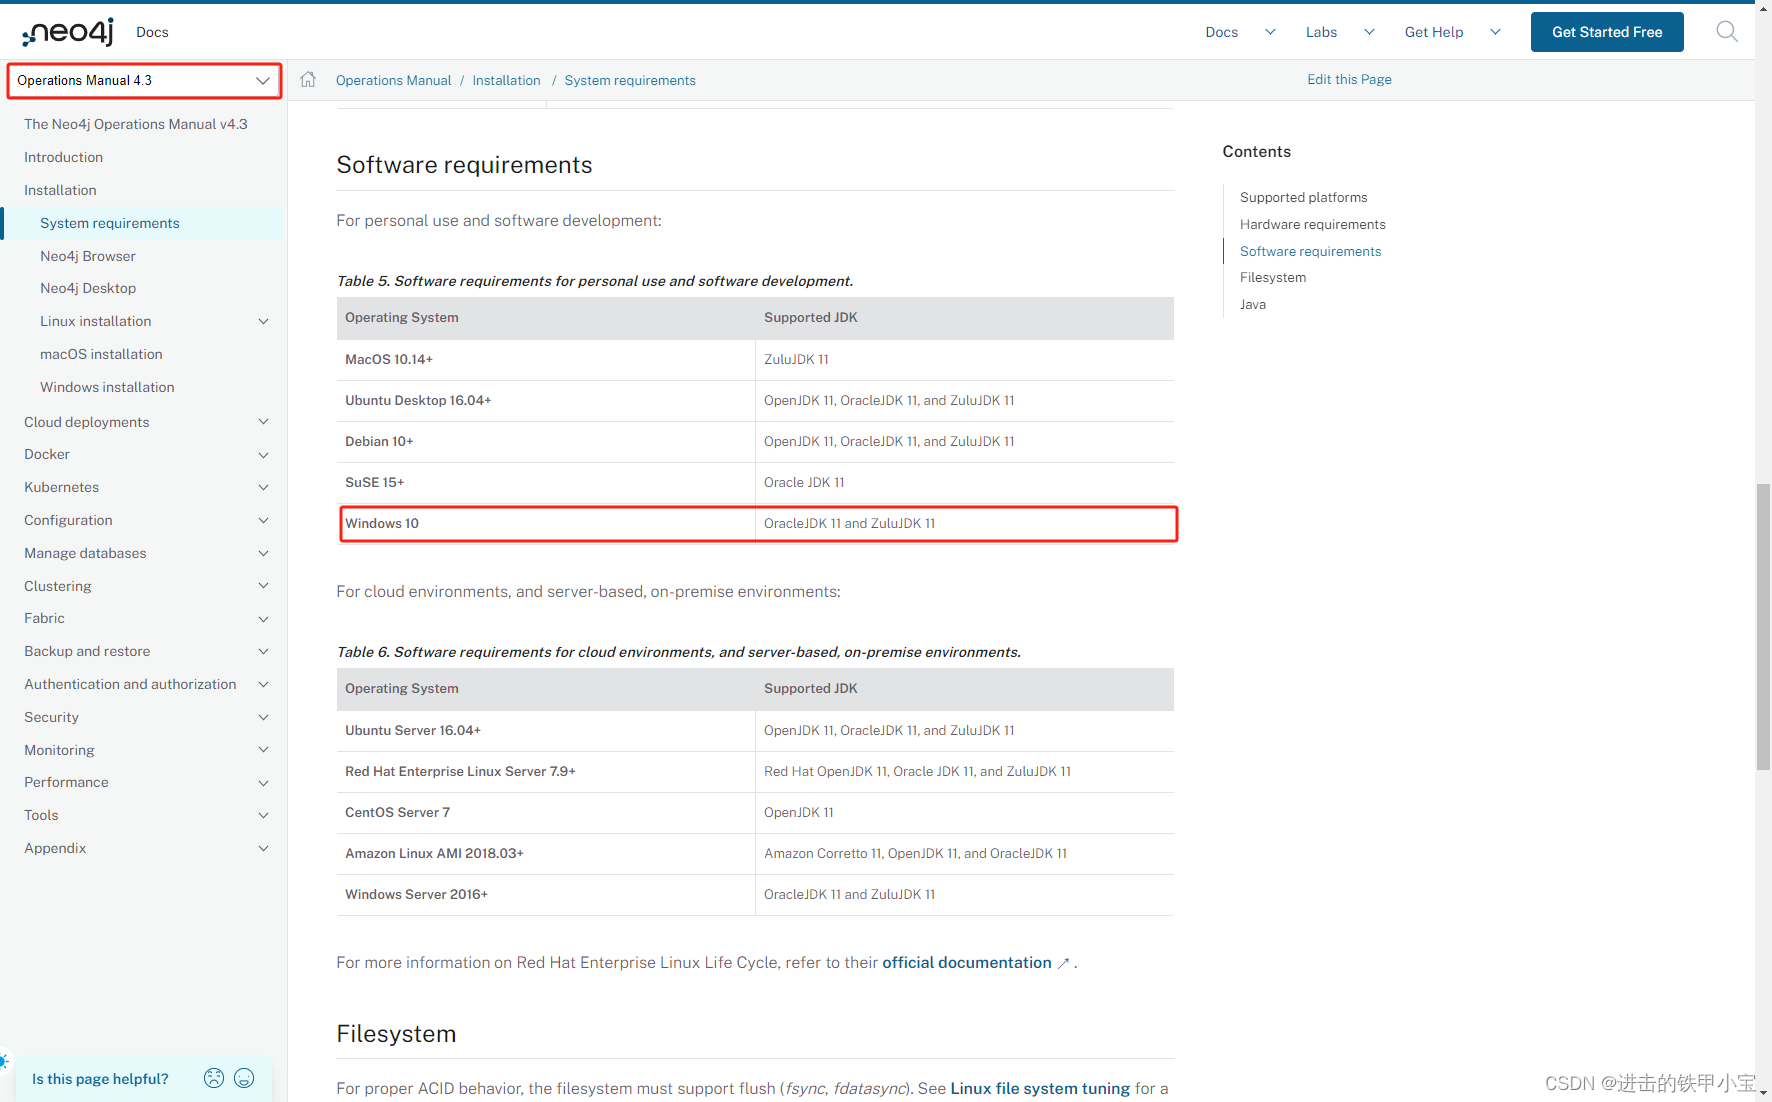This screenshot has height=1102, width=1772.
Task: Click the MacOS 10.14+ table cell
Action: point(546,360)
